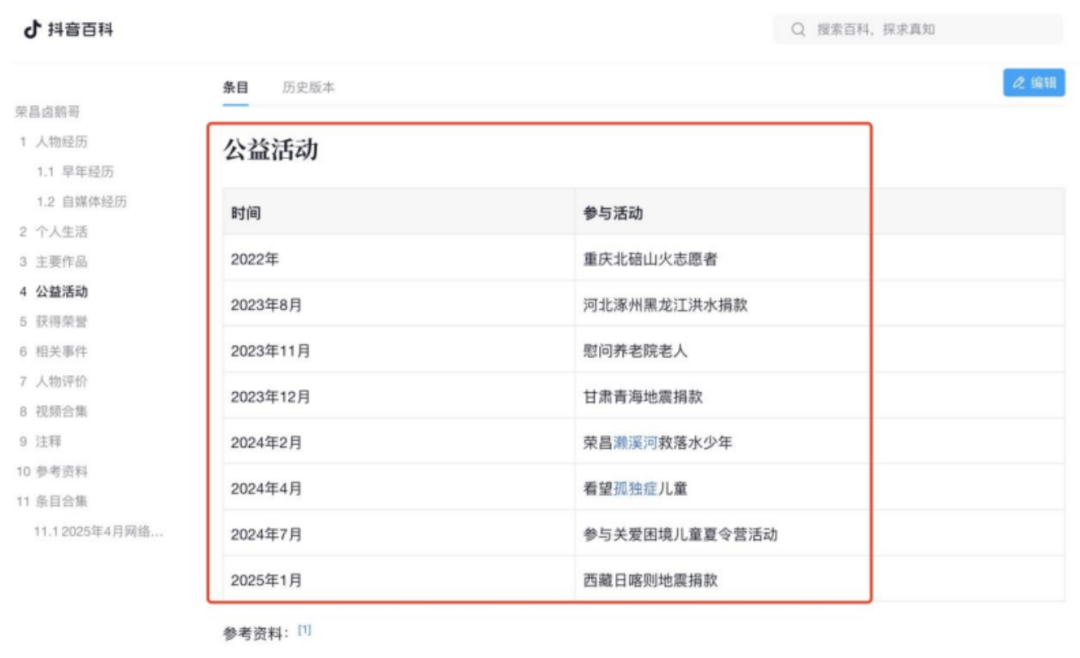Click the search magnifier icon
Screen dimensions: 1080x658
click(x=798, y=29)
